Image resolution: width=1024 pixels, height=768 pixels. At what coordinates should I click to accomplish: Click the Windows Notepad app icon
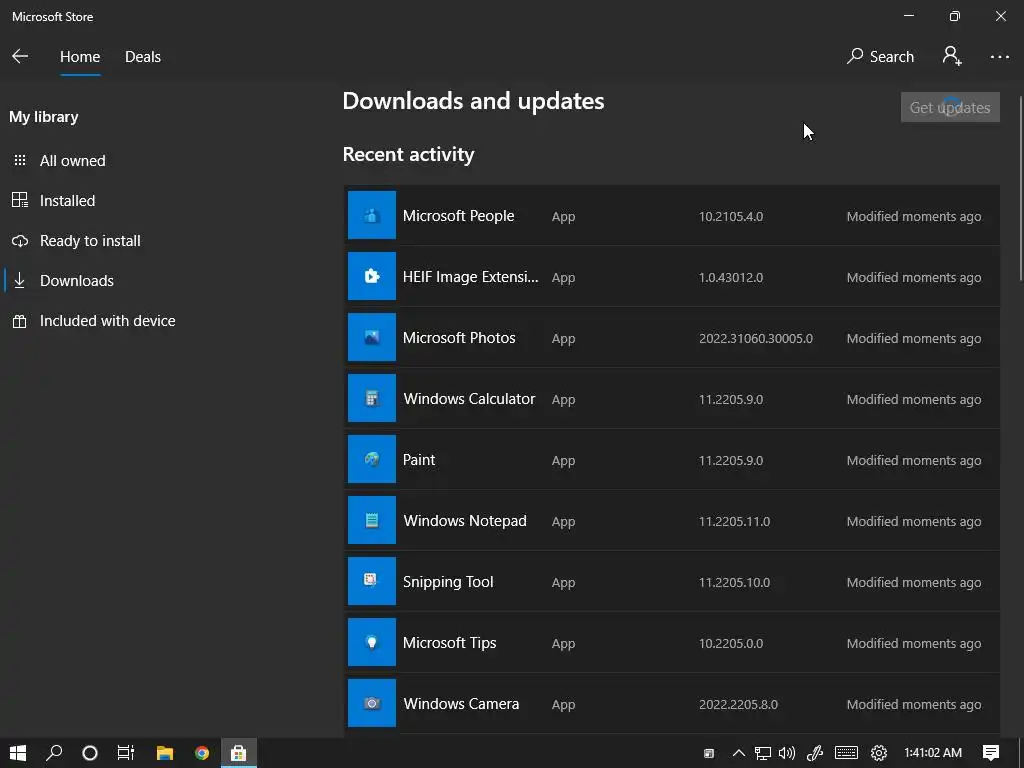[372, 520]
